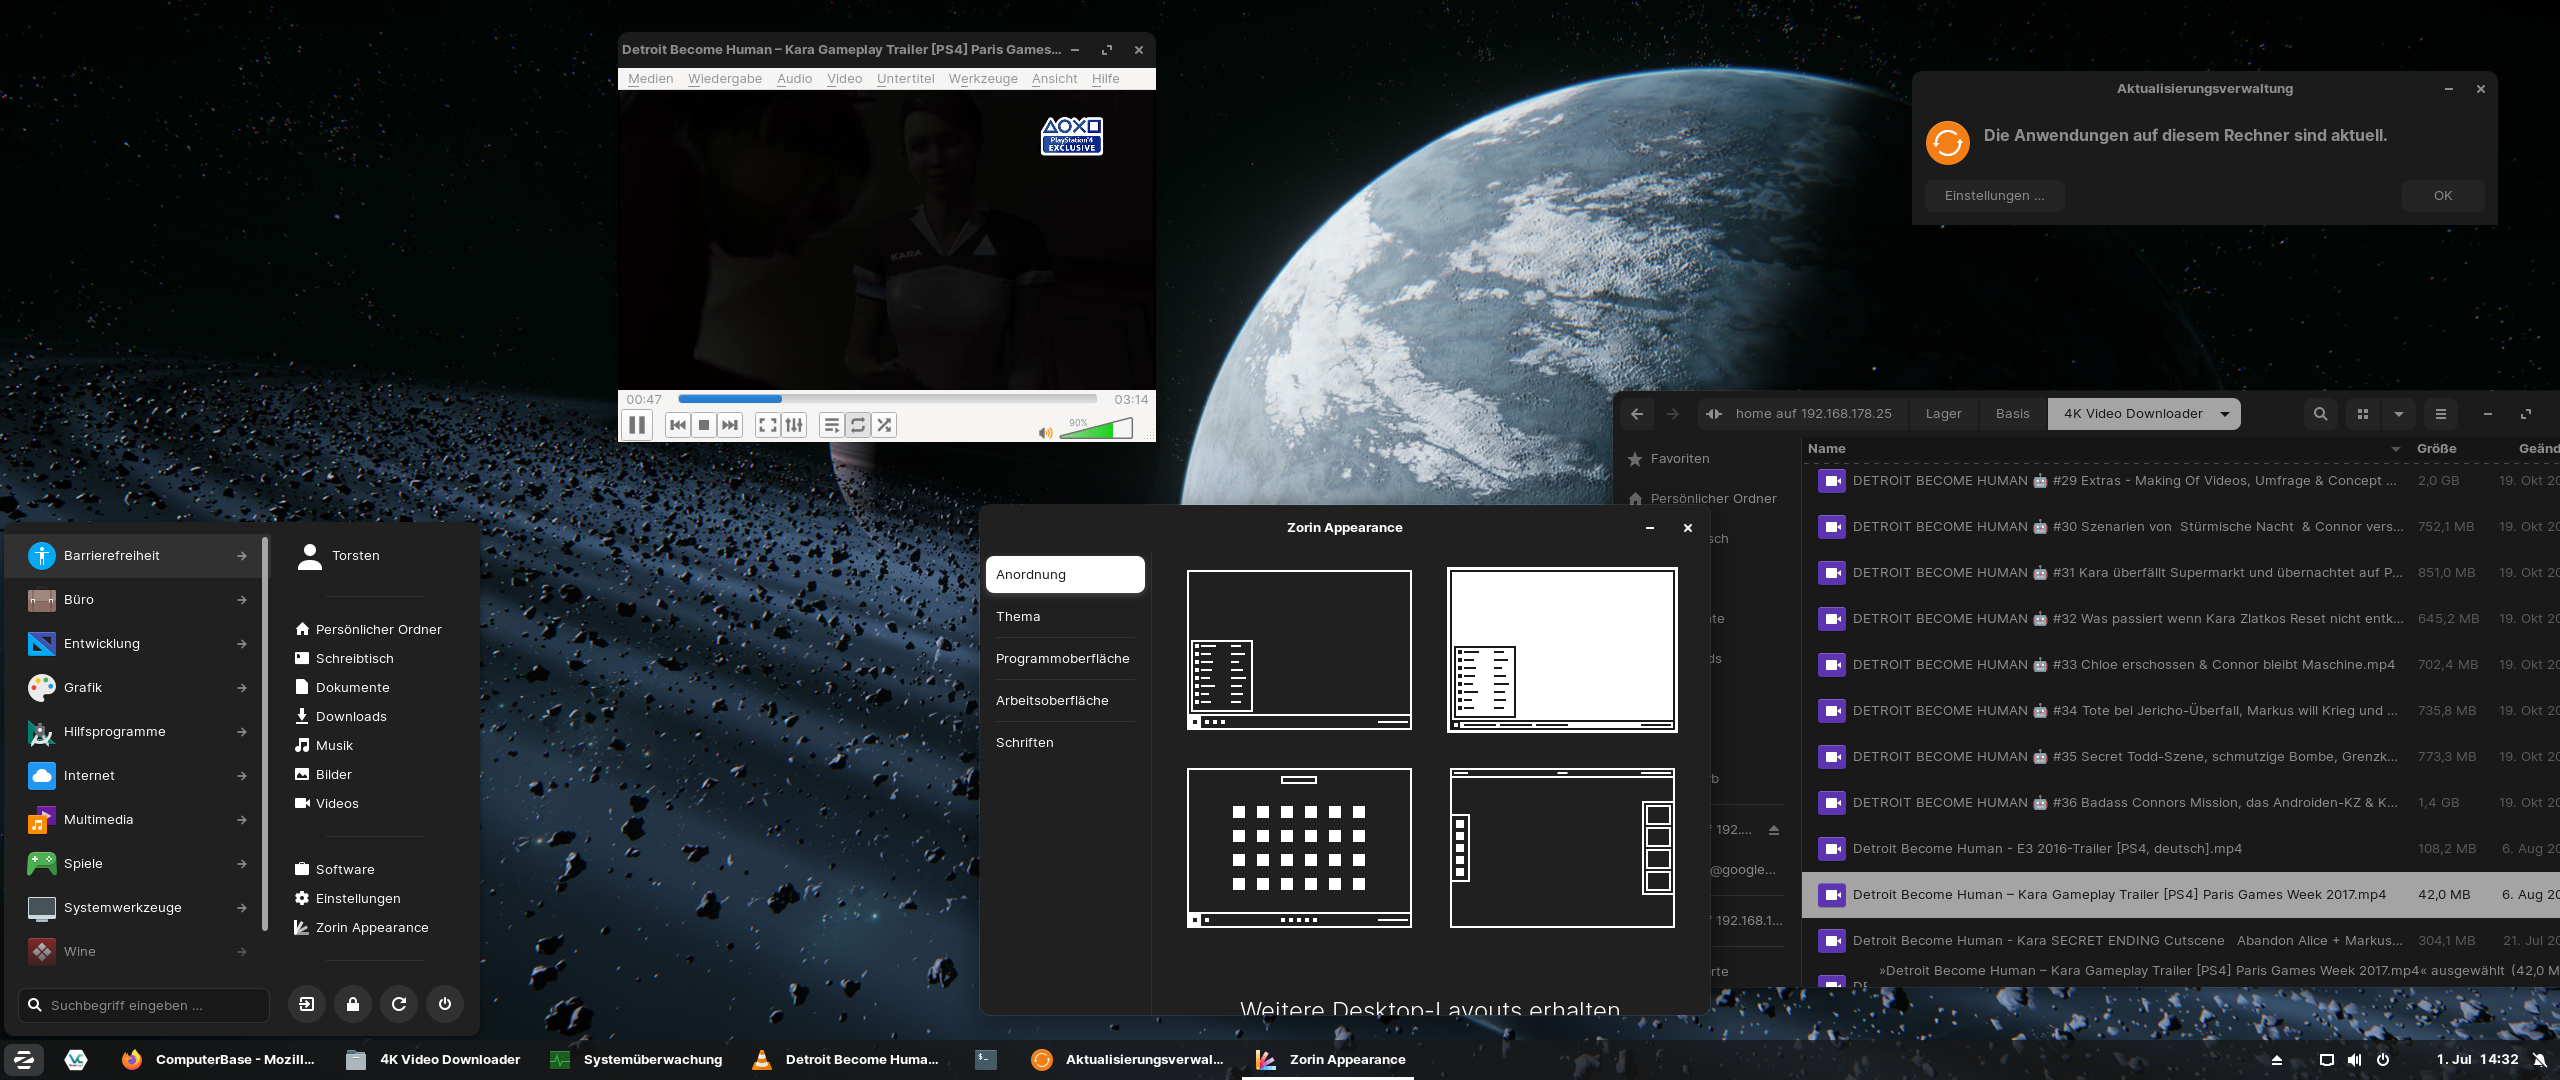Click the restart icon in menu
2560x1080 pixels.
coord(399,1004)
